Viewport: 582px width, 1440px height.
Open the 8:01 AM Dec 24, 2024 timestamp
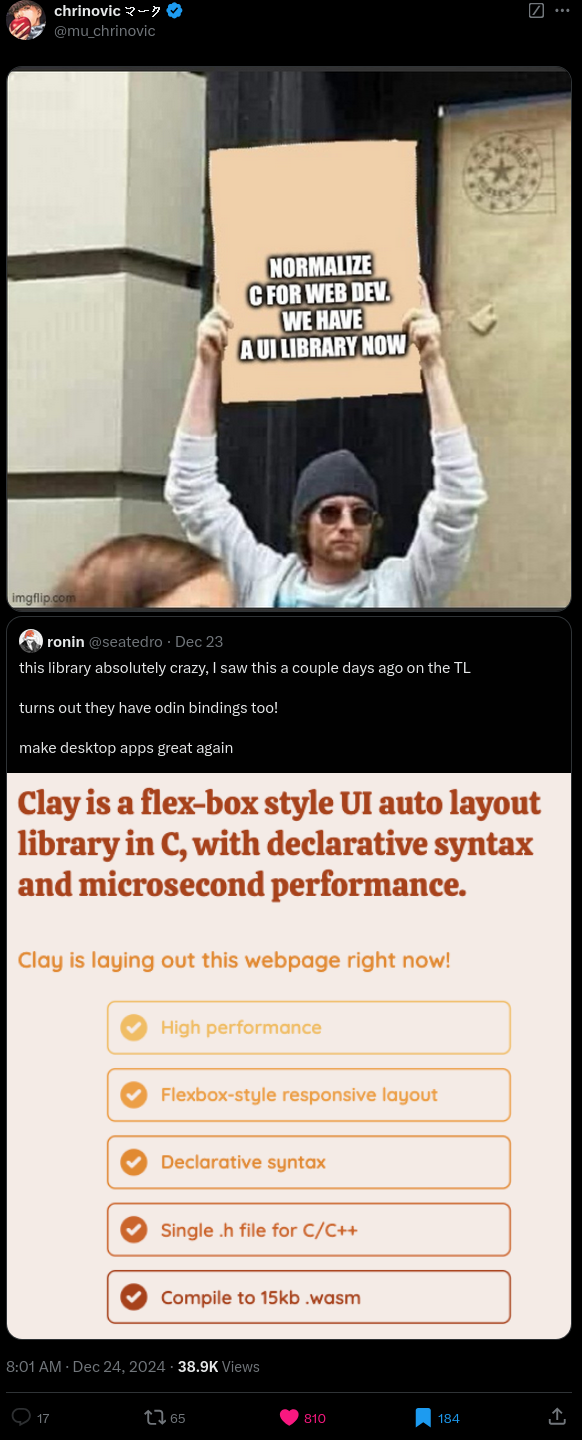point(86,1367)
